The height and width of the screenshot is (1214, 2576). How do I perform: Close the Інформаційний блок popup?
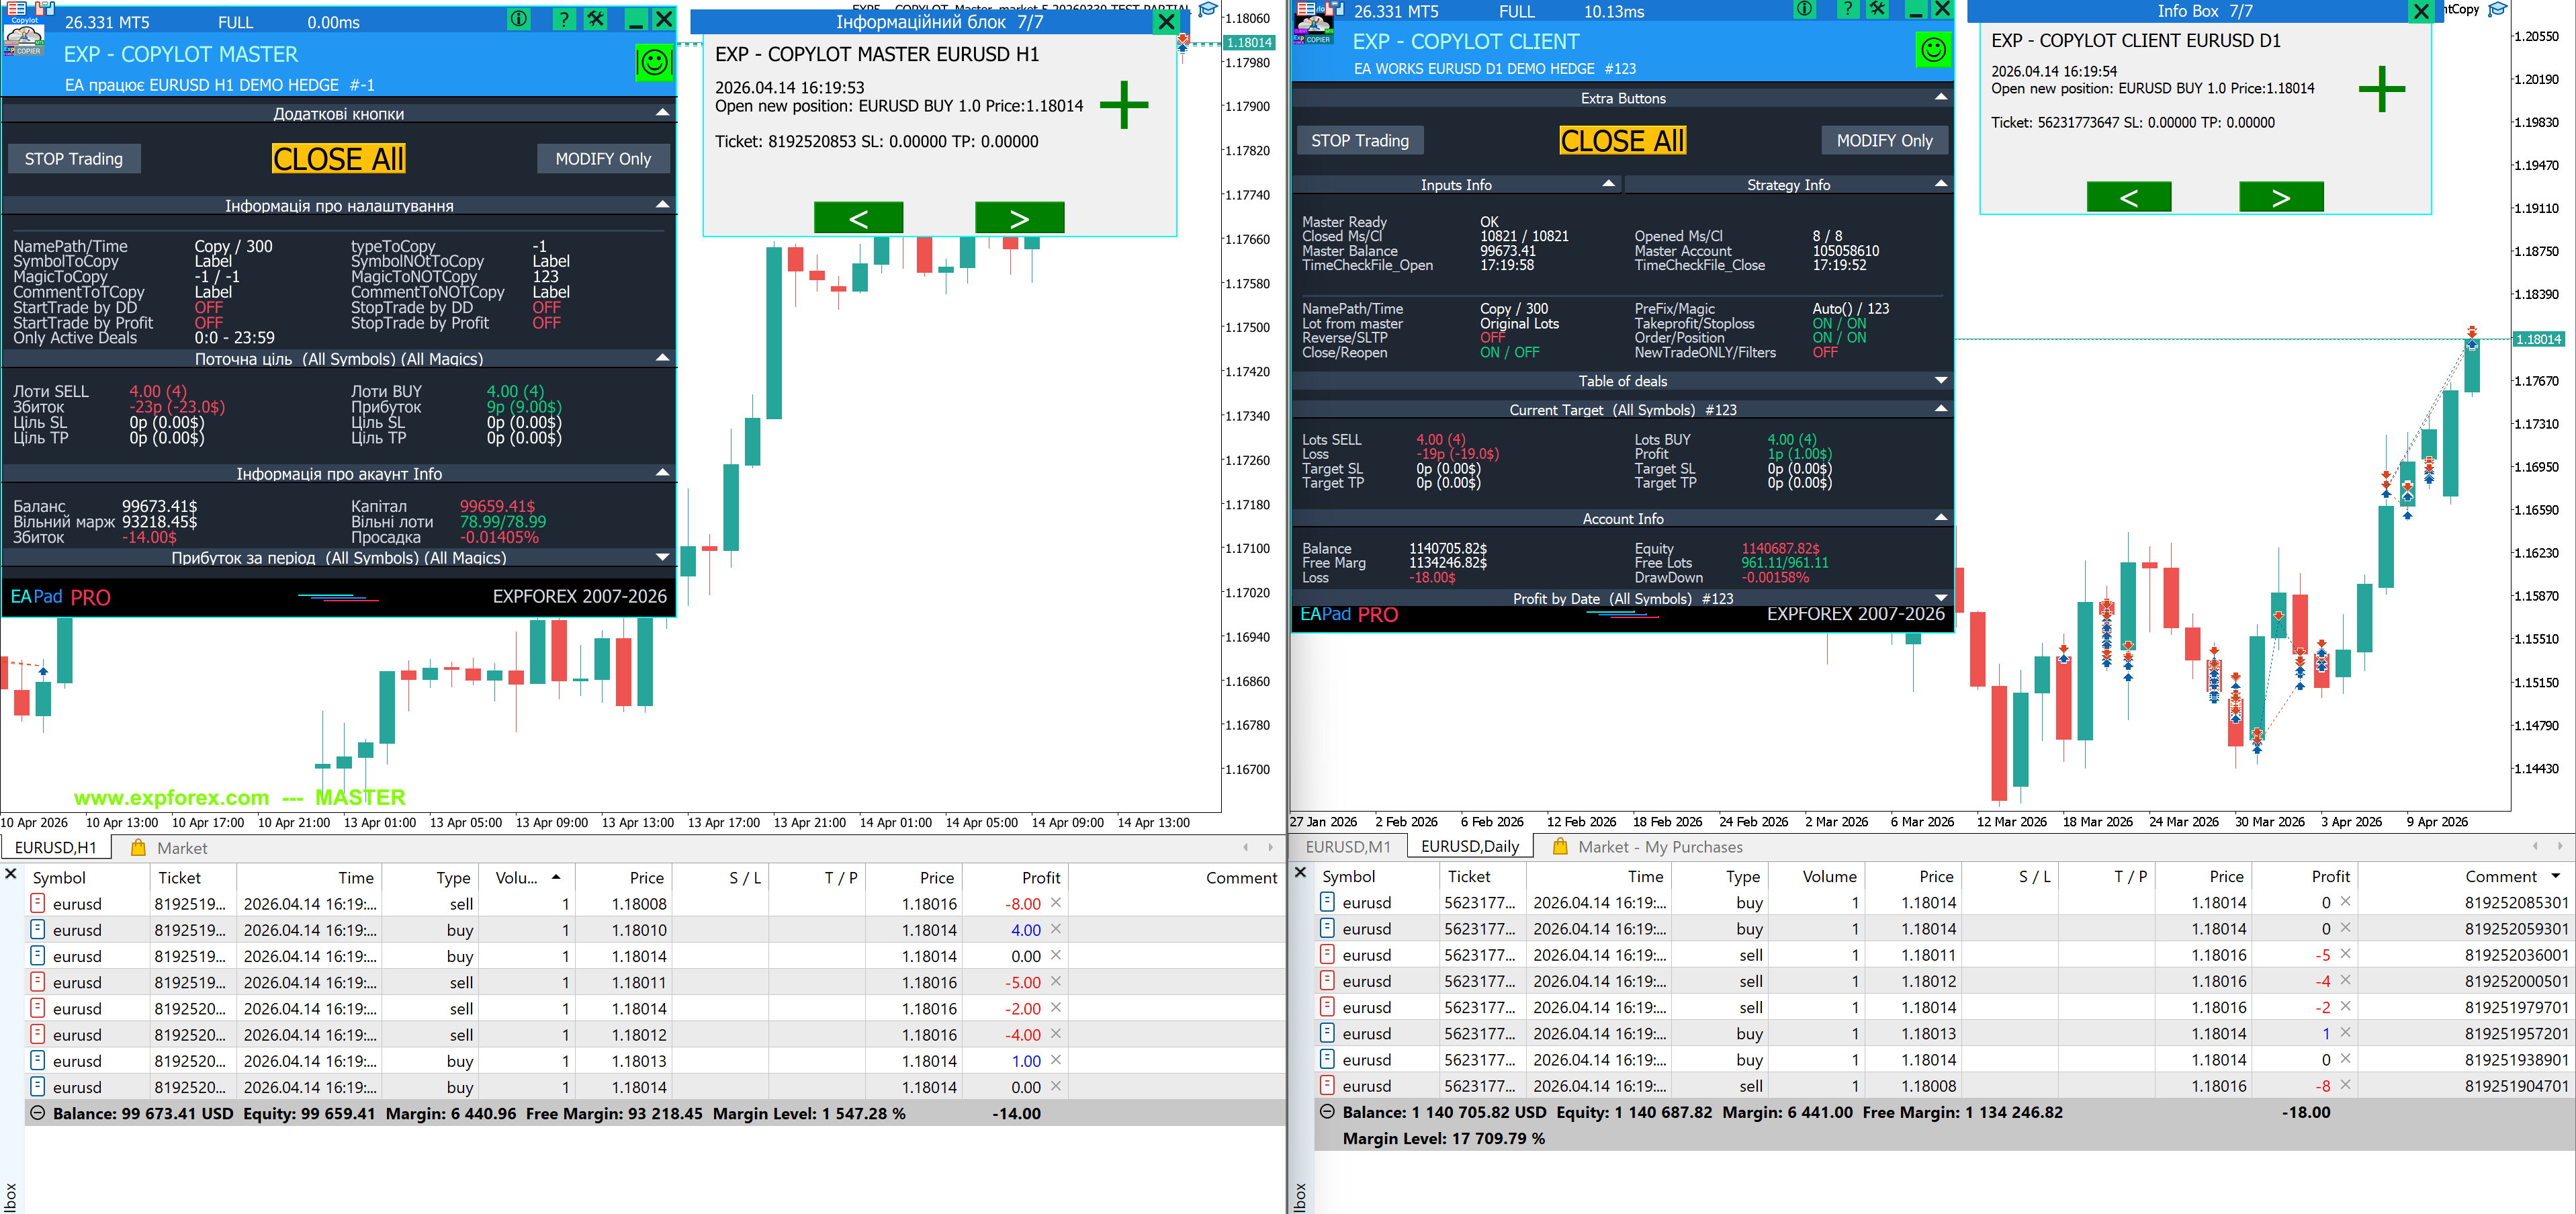pyautogui.click(x=1166, y=22)
